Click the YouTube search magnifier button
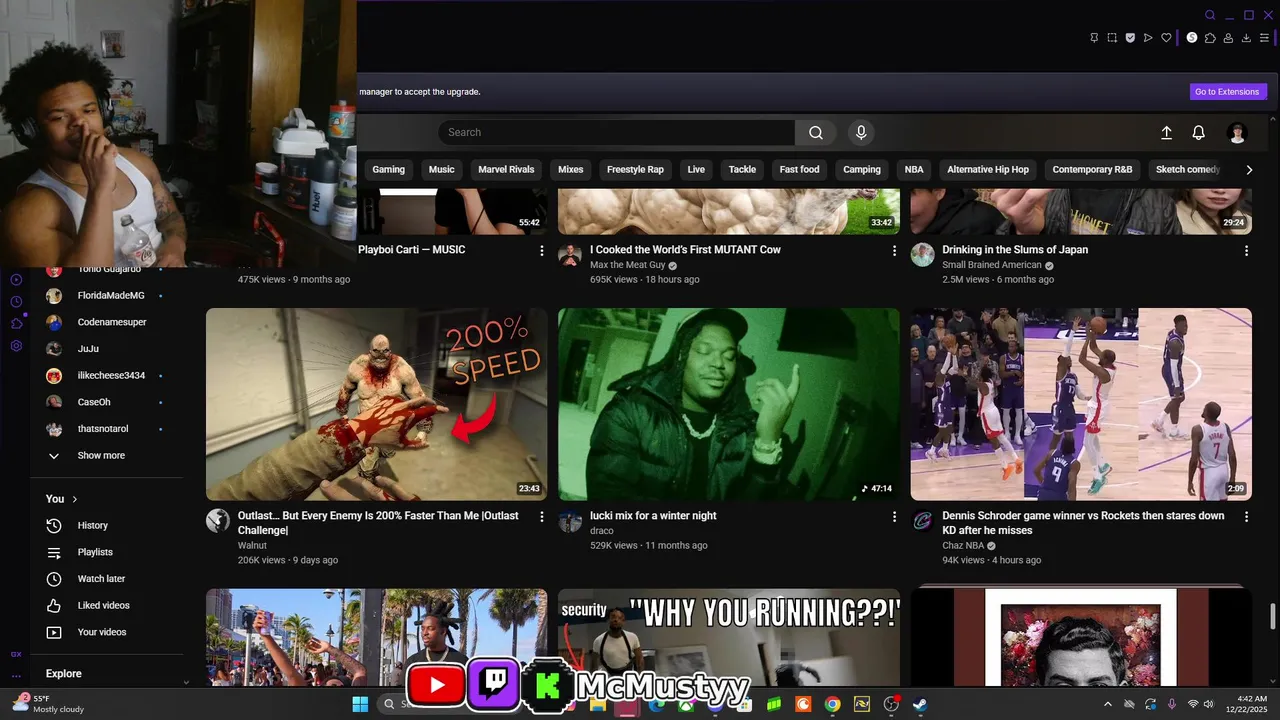Image resolution: width=1280 pixels, height=720 pixels. 816,132
